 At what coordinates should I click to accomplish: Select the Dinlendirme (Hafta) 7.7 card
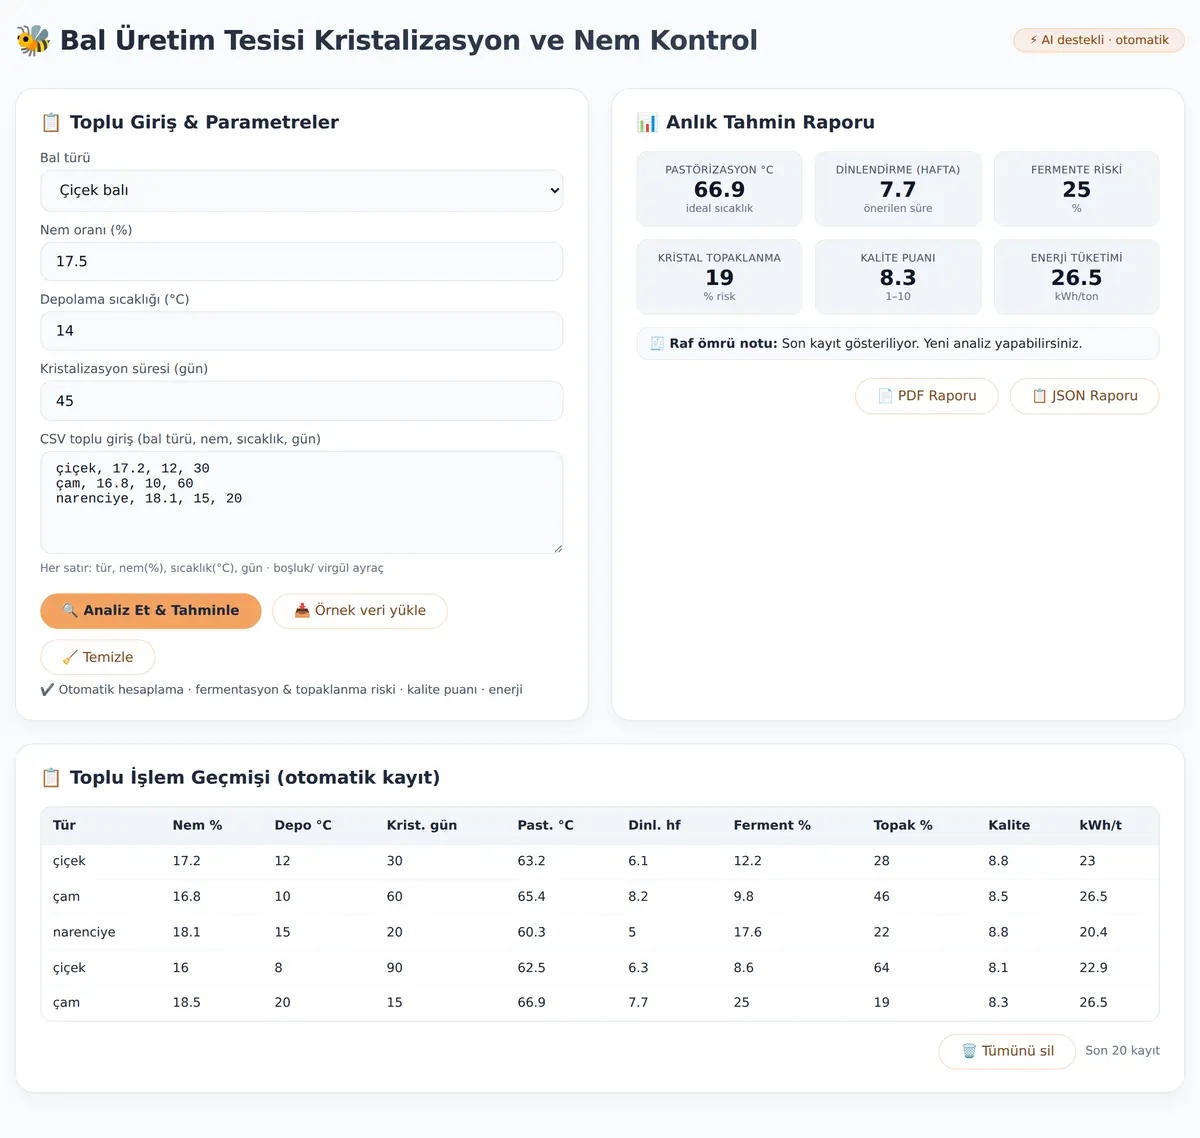[898, 189]
